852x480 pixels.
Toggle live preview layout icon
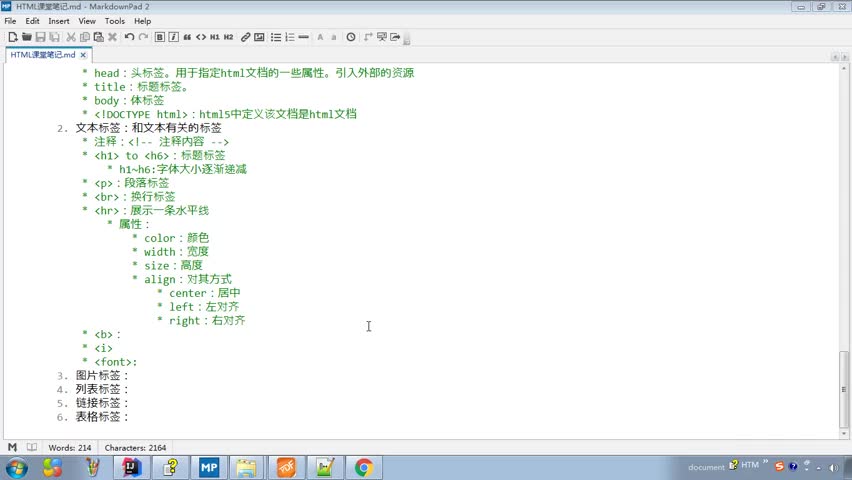368,37
